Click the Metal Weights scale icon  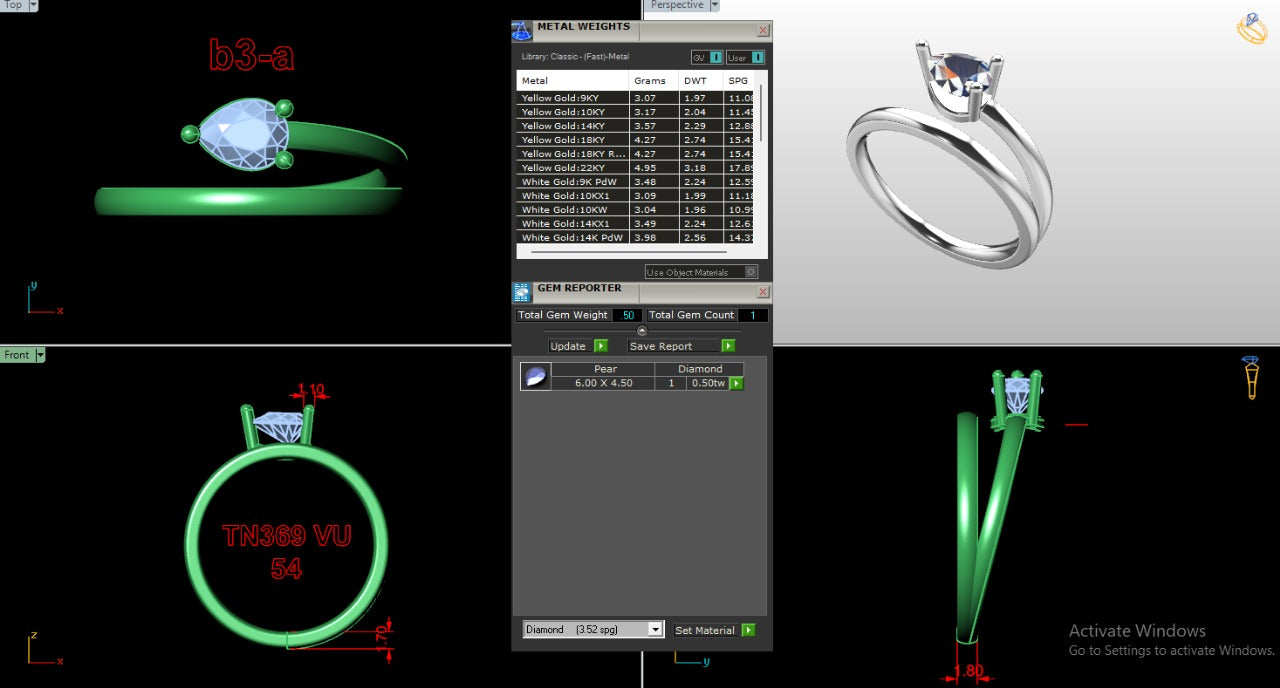click(522, 31)
